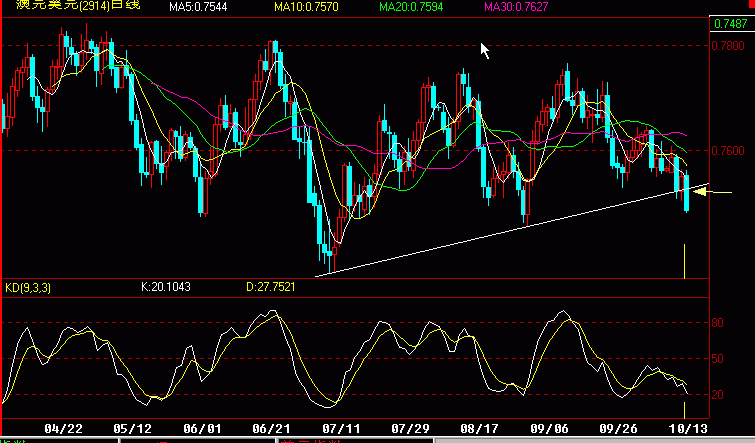This screenshot has width=755, height=443.
Task: Select the 06/01 date label
Action: click(x=202, y=429)
